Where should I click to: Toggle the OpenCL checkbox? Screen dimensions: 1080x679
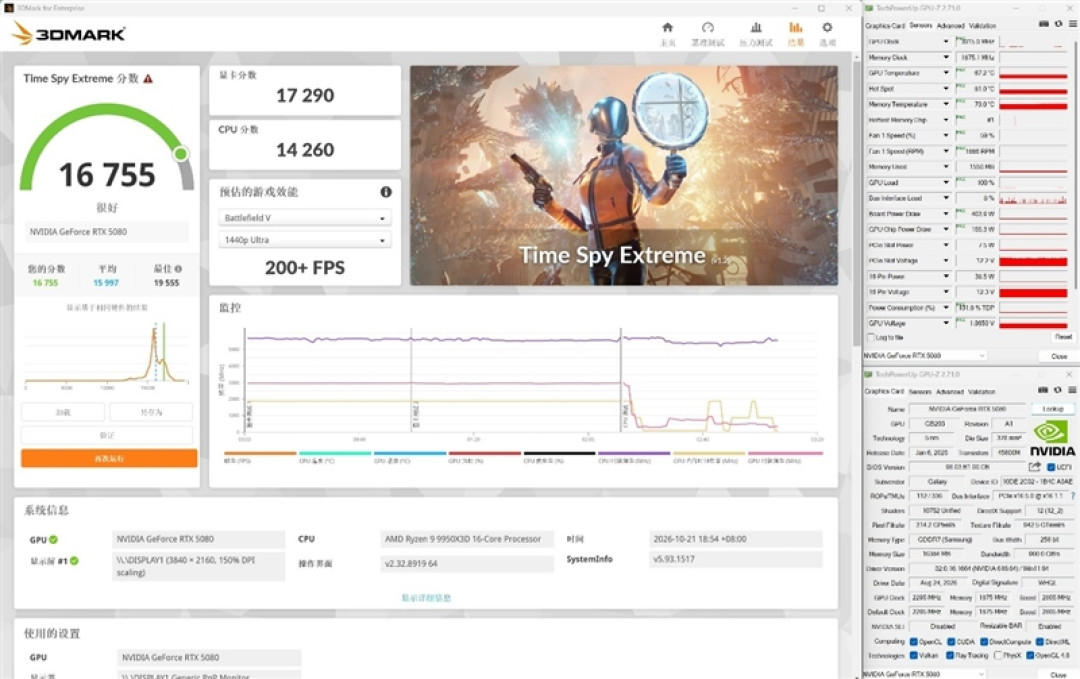[913, 642]
